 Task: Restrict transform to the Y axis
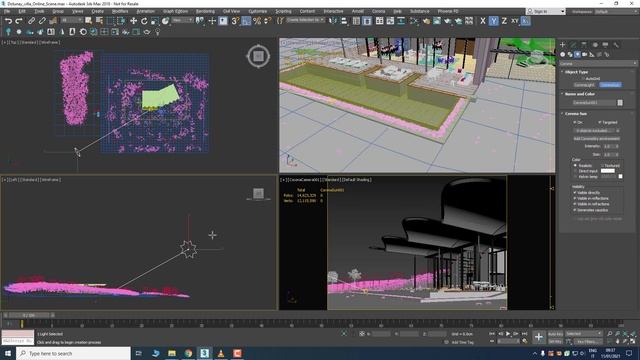click(x=493, y=21)
